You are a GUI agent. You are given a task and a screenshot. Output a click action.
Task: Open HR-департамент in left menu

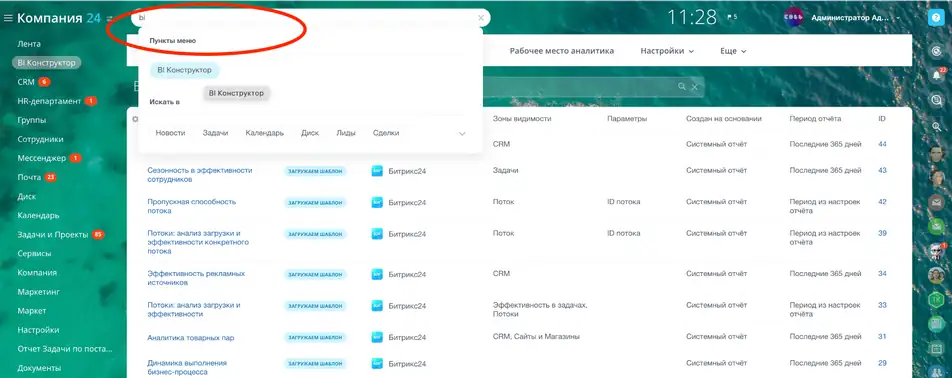[49, 101]
